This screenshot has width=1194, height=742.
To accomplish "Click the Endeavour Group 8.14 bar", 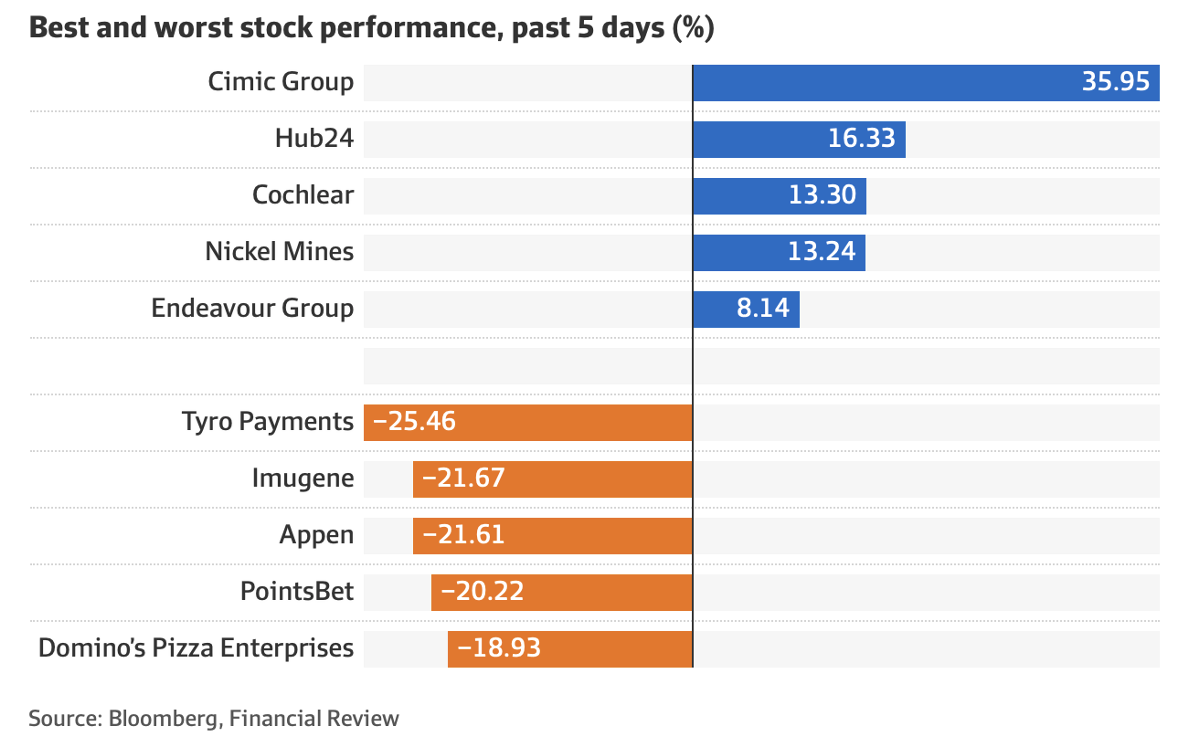I will pyautogui.click(x=746, y=308).
